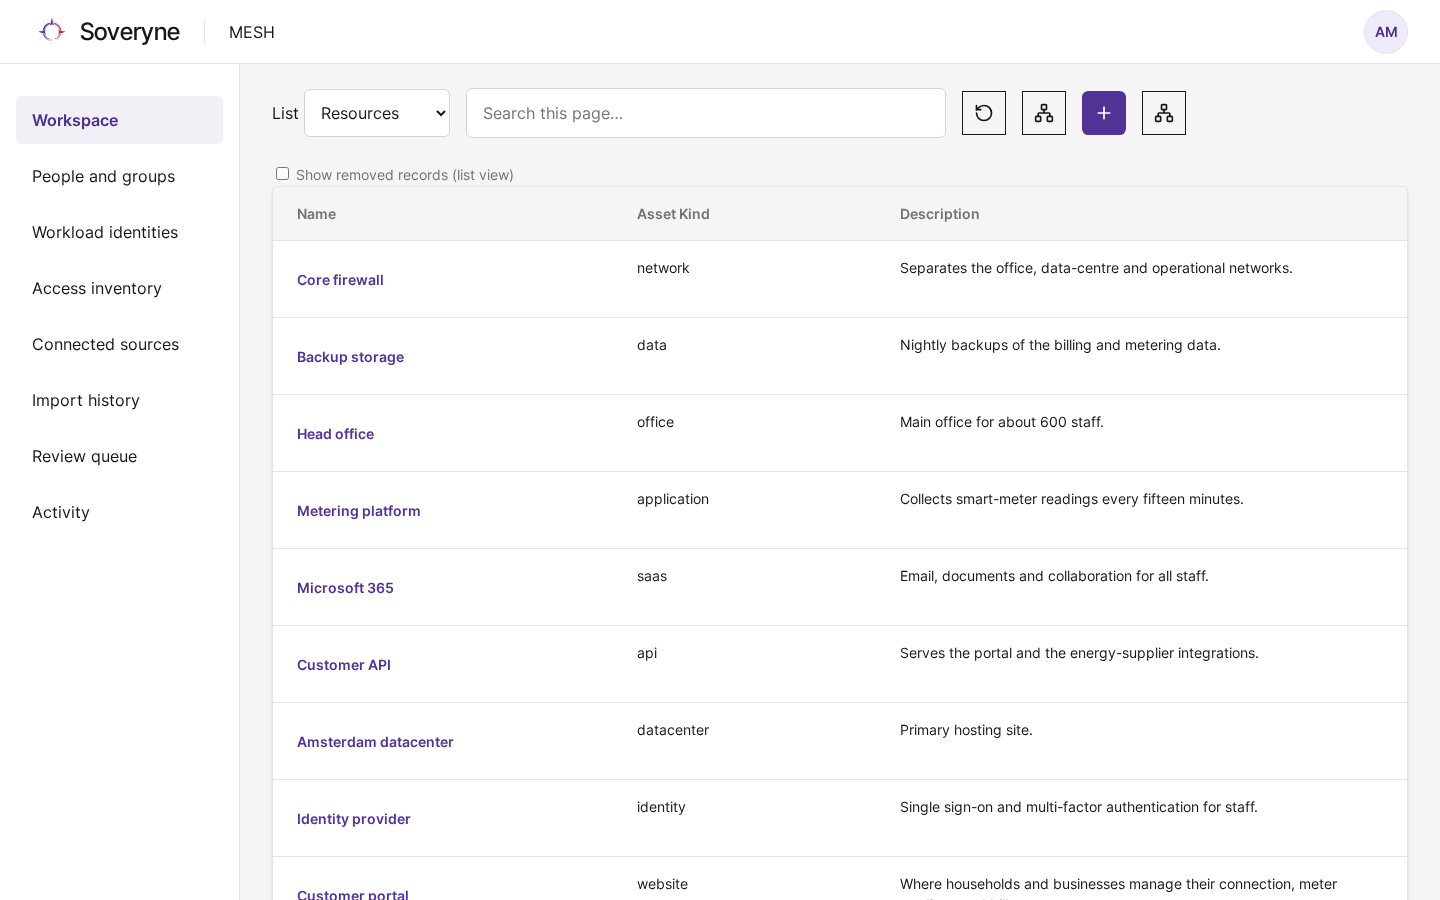Click the purple plus add button

[x=1104, y=113]
